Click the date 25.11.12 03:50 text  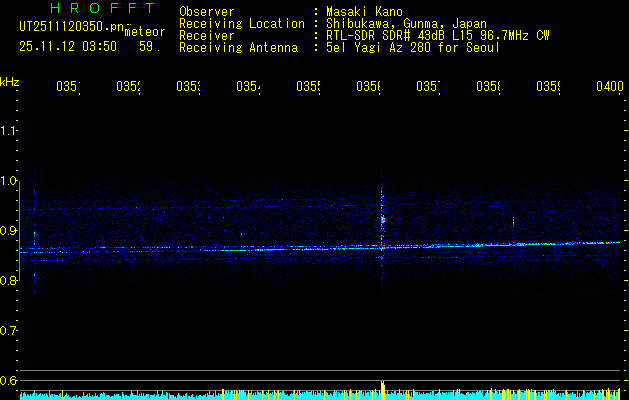click(68, 47)
